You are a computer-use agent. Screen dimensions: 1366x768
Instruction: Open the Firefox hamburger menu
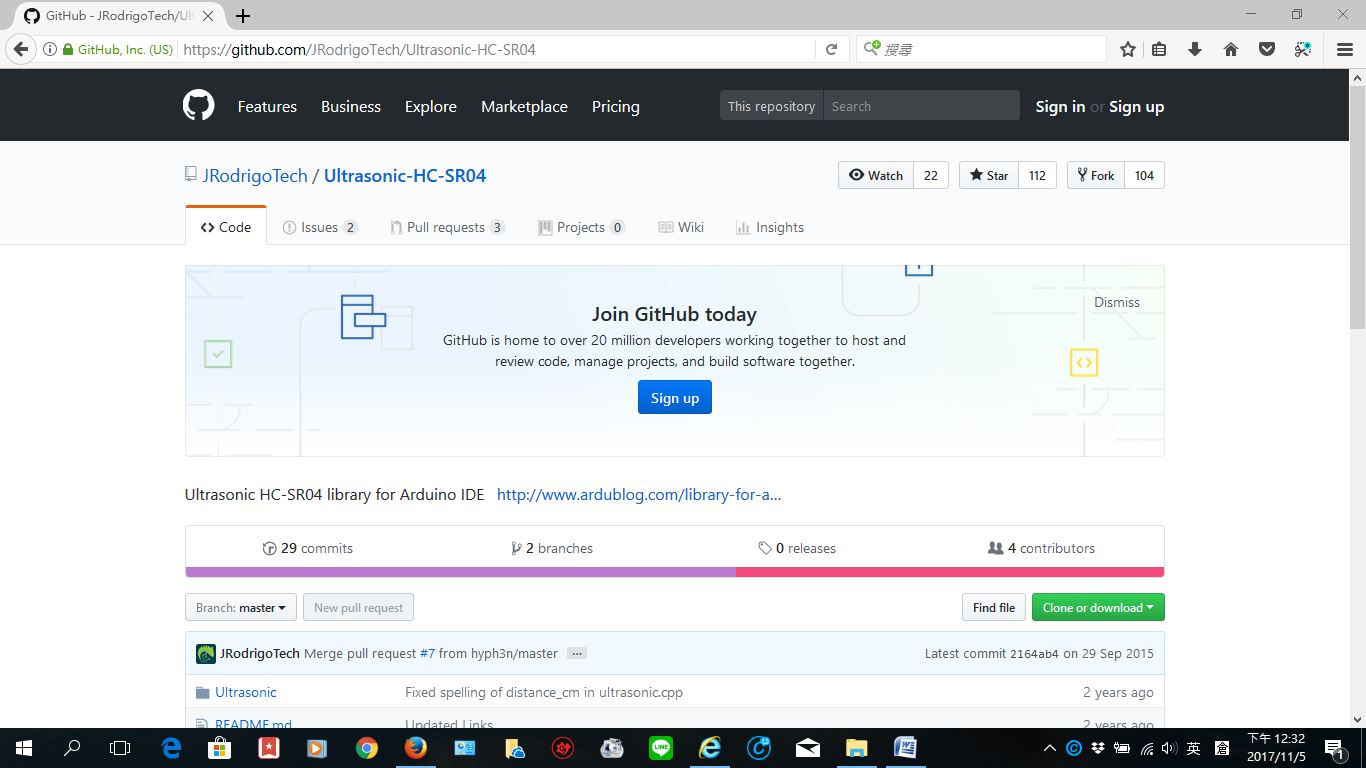coord(1345,49)
